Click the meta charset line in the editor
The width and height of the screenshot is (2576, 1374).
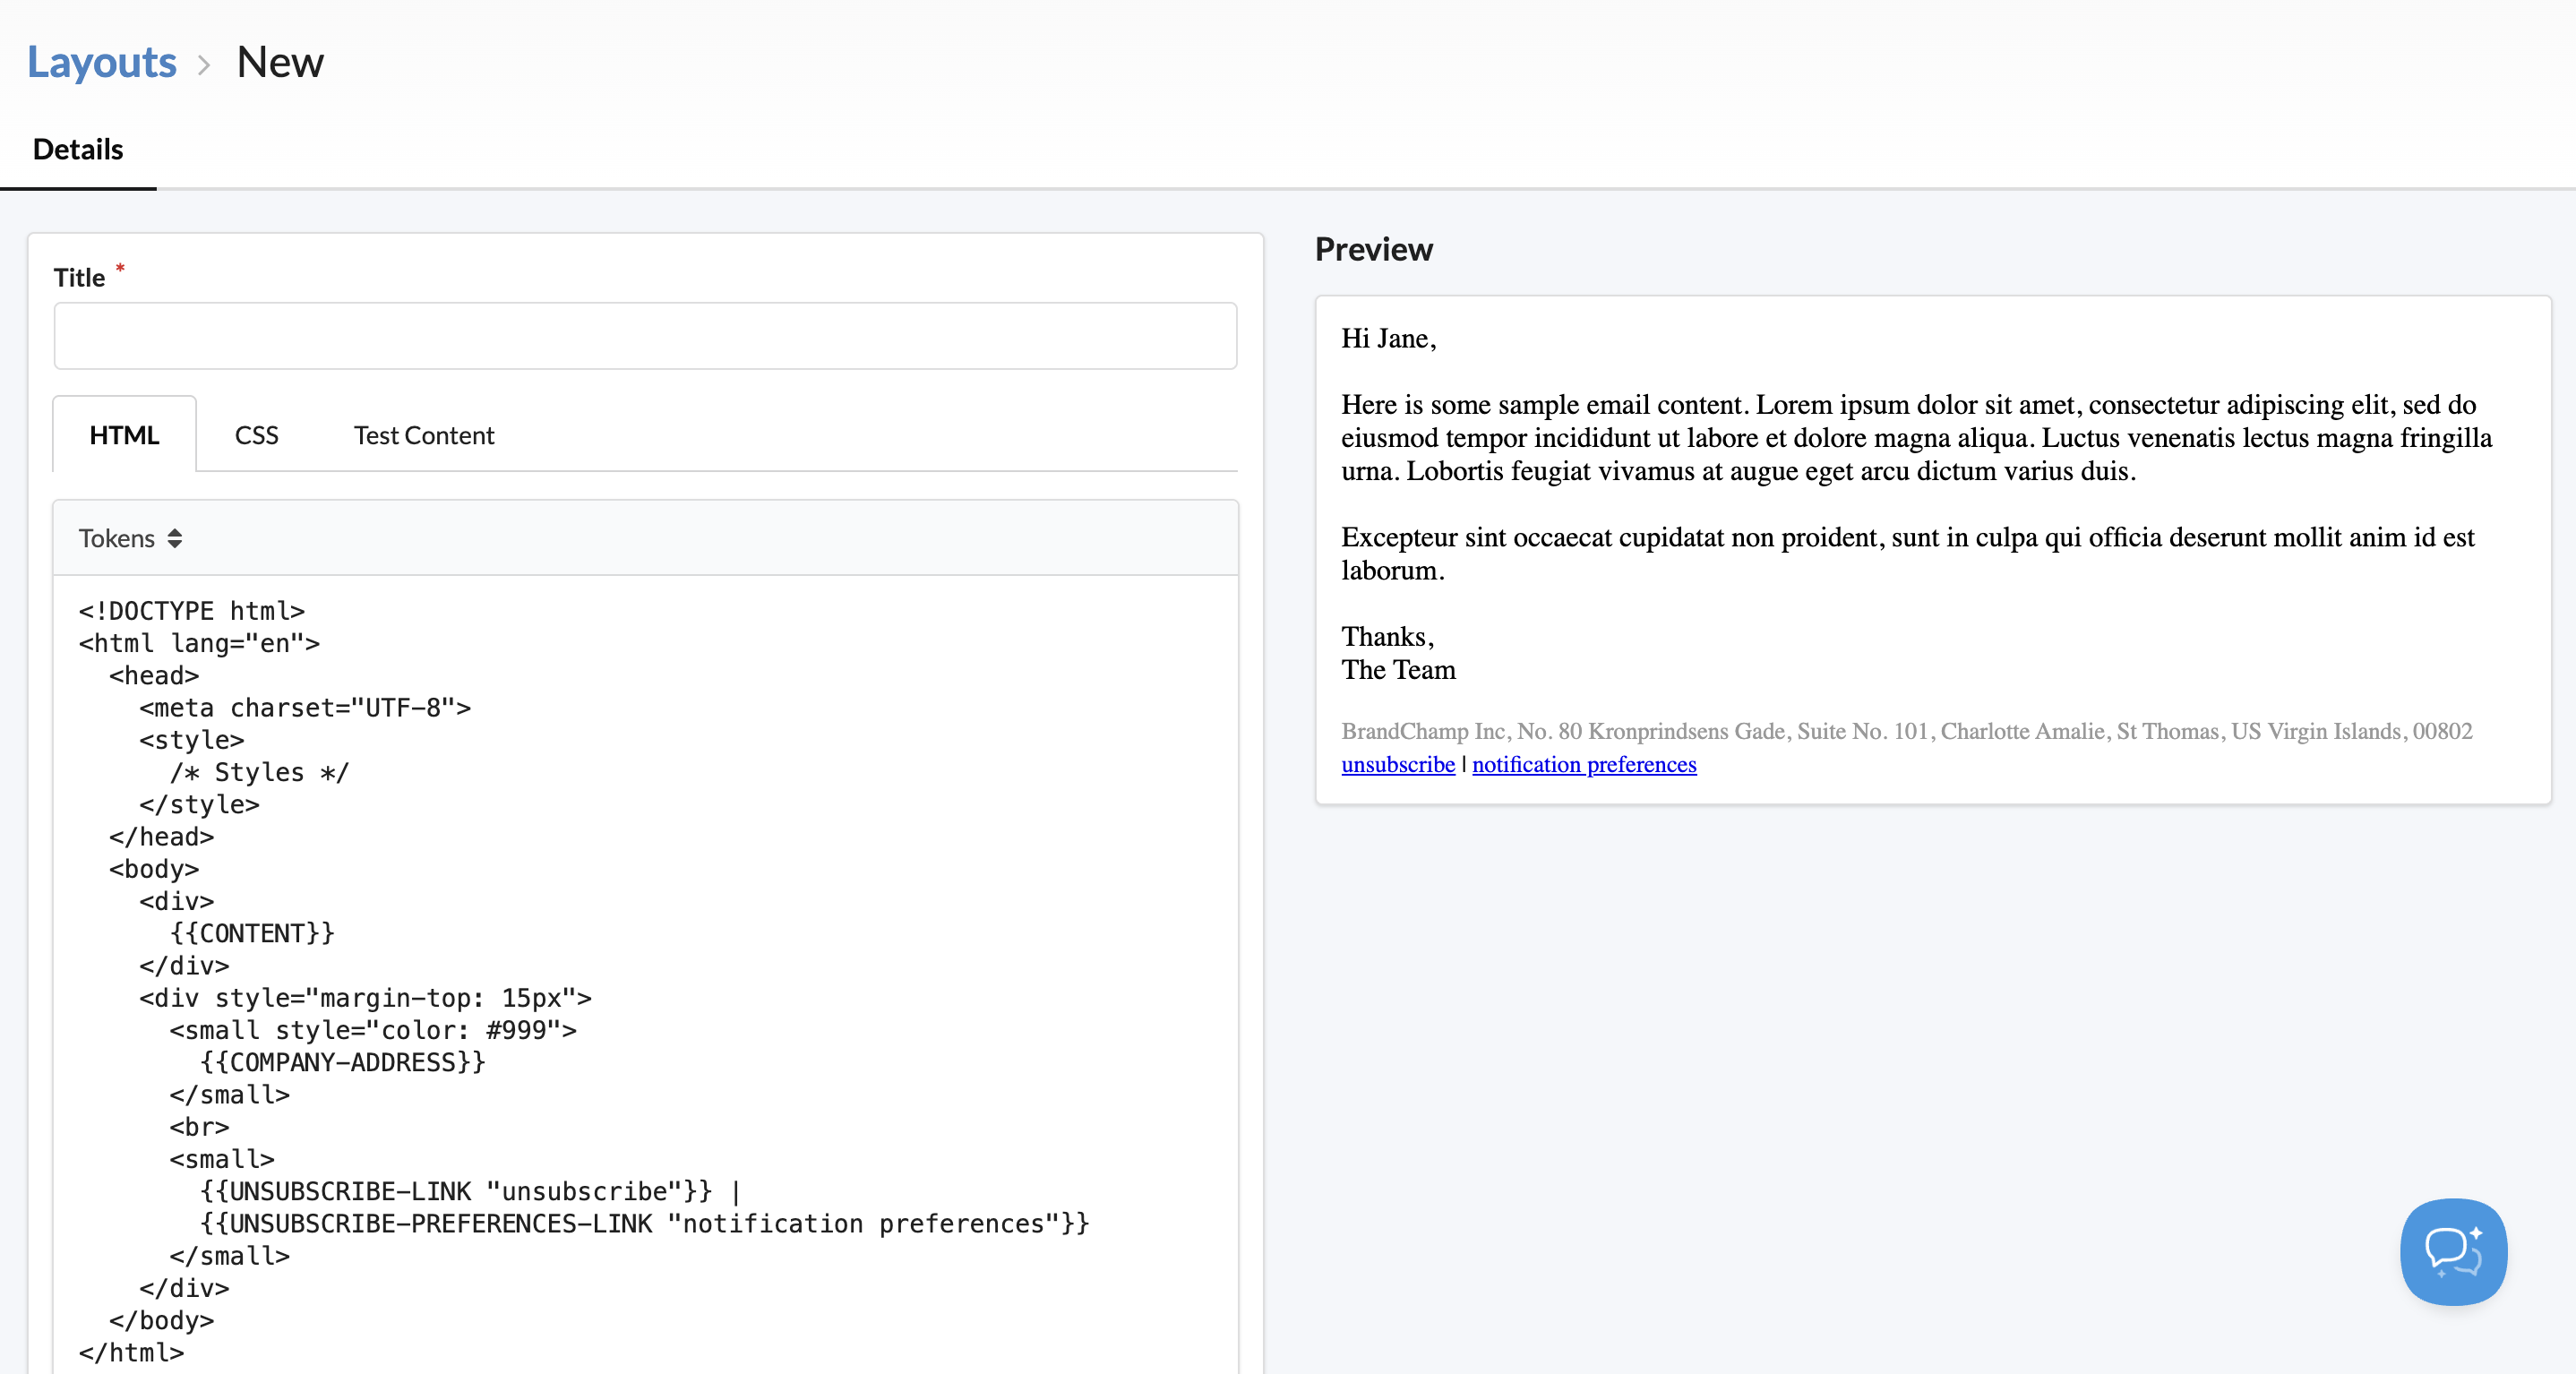click(x=304, y=708)
